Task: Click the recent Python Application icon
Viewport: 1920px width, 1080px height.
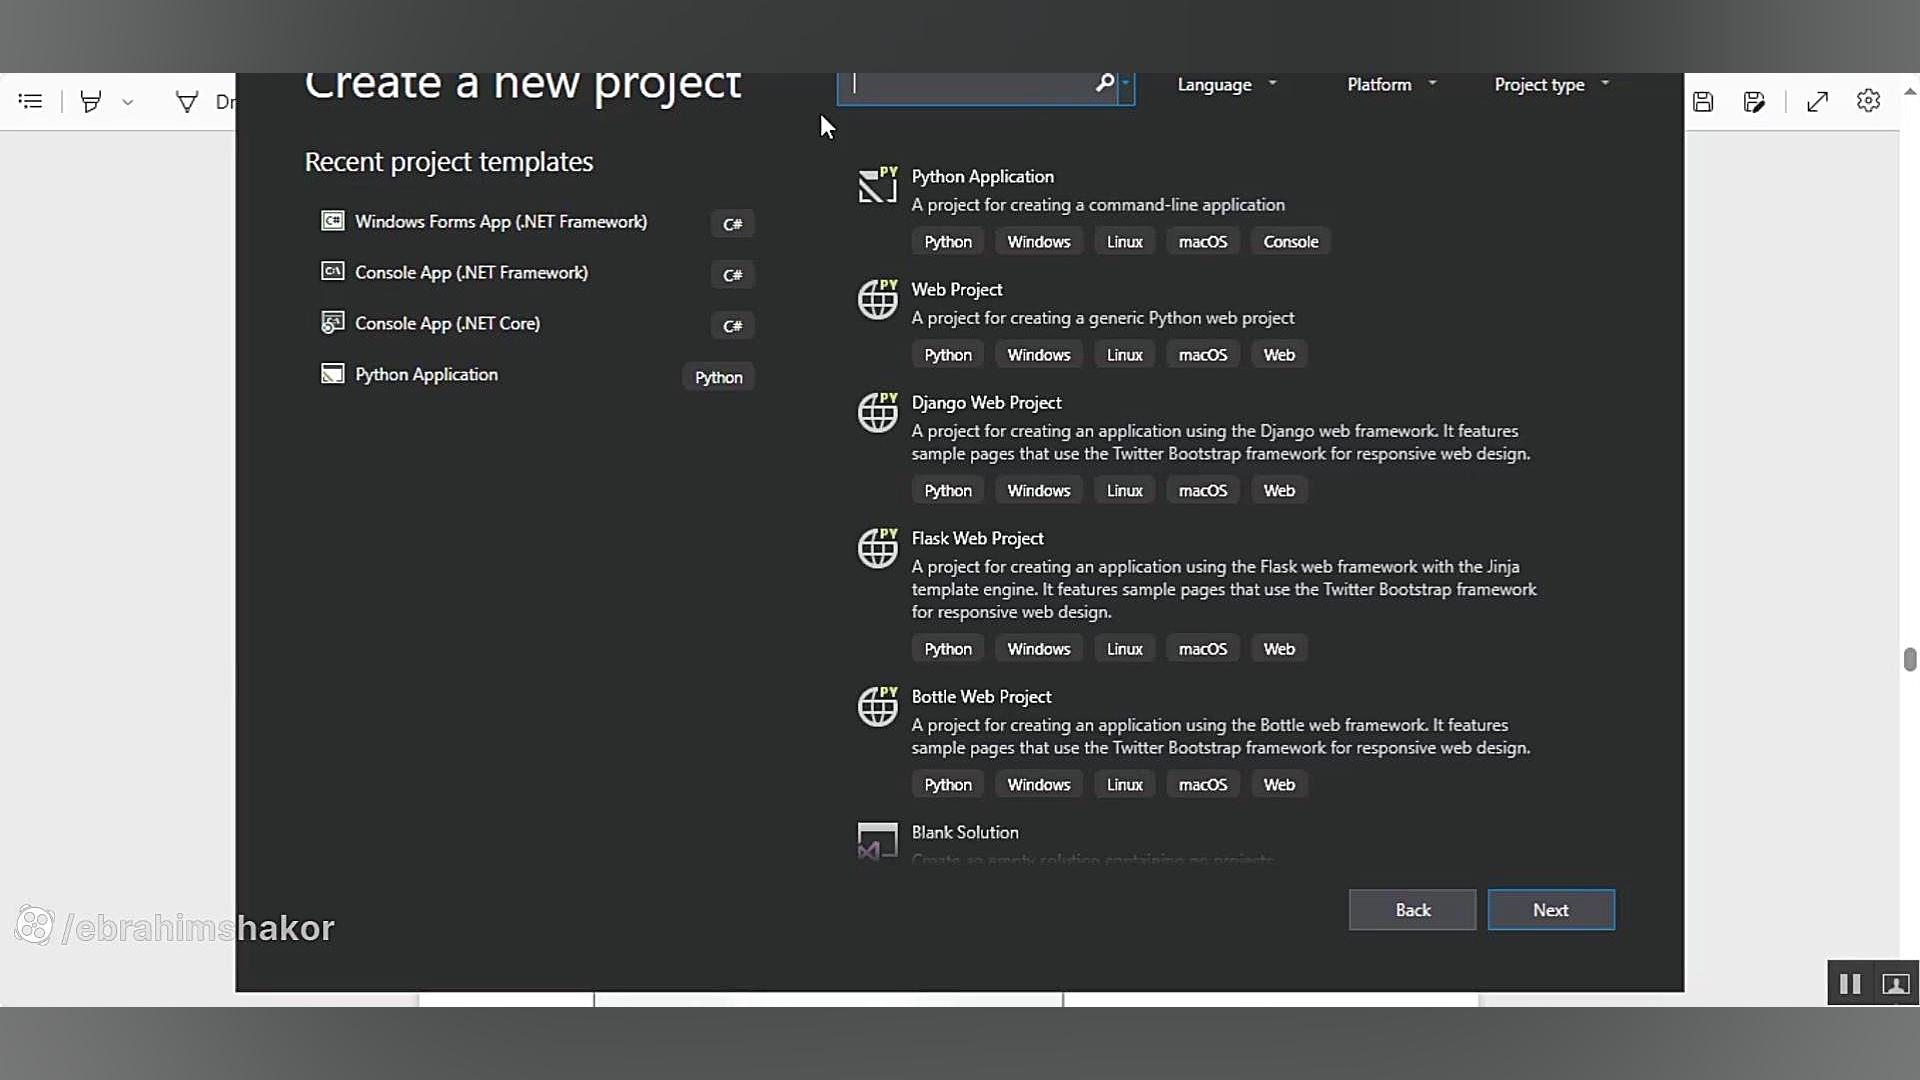Action: point(332,373)
